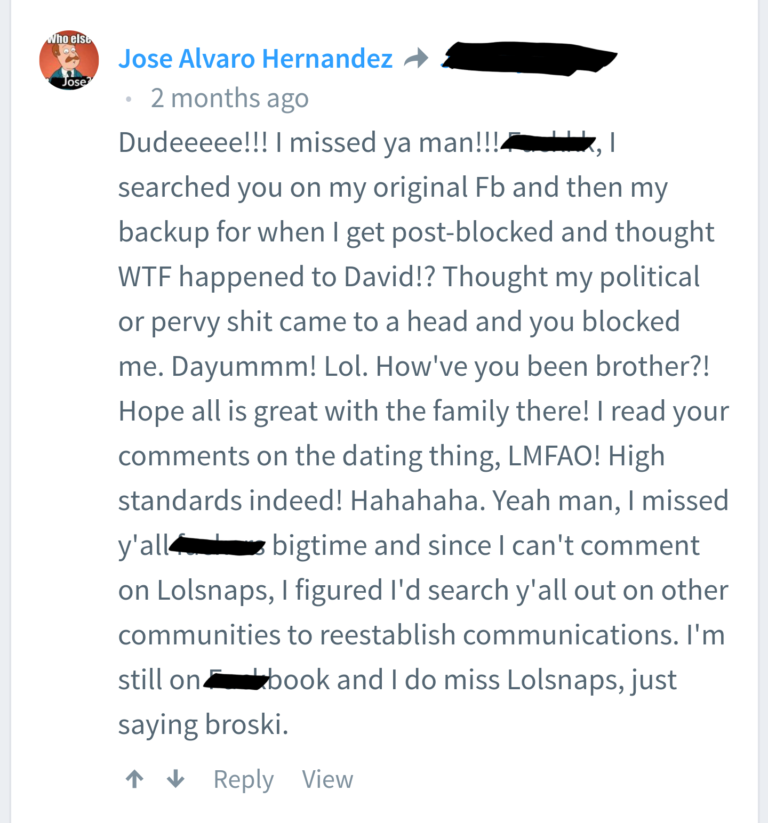The image size is (768, 823).
Task: Open Jose's cartoon profile avatar
Action: tap(68, 60)
